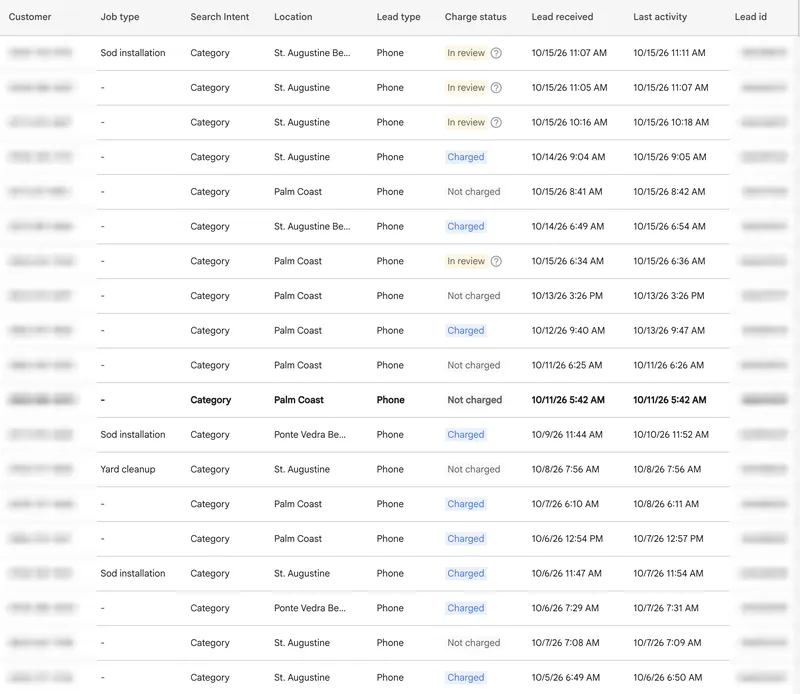
Task: Select bold unread lead 10/11/26 5:42 AM
Action: click(x=400, y=400)
